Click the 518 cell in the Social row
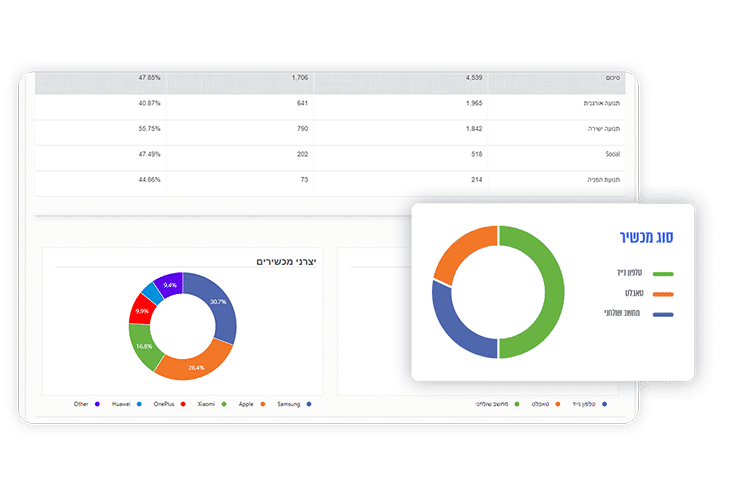The height and width of the screenshot is (500, 734). pyautogui.click(x=477, y=154)
